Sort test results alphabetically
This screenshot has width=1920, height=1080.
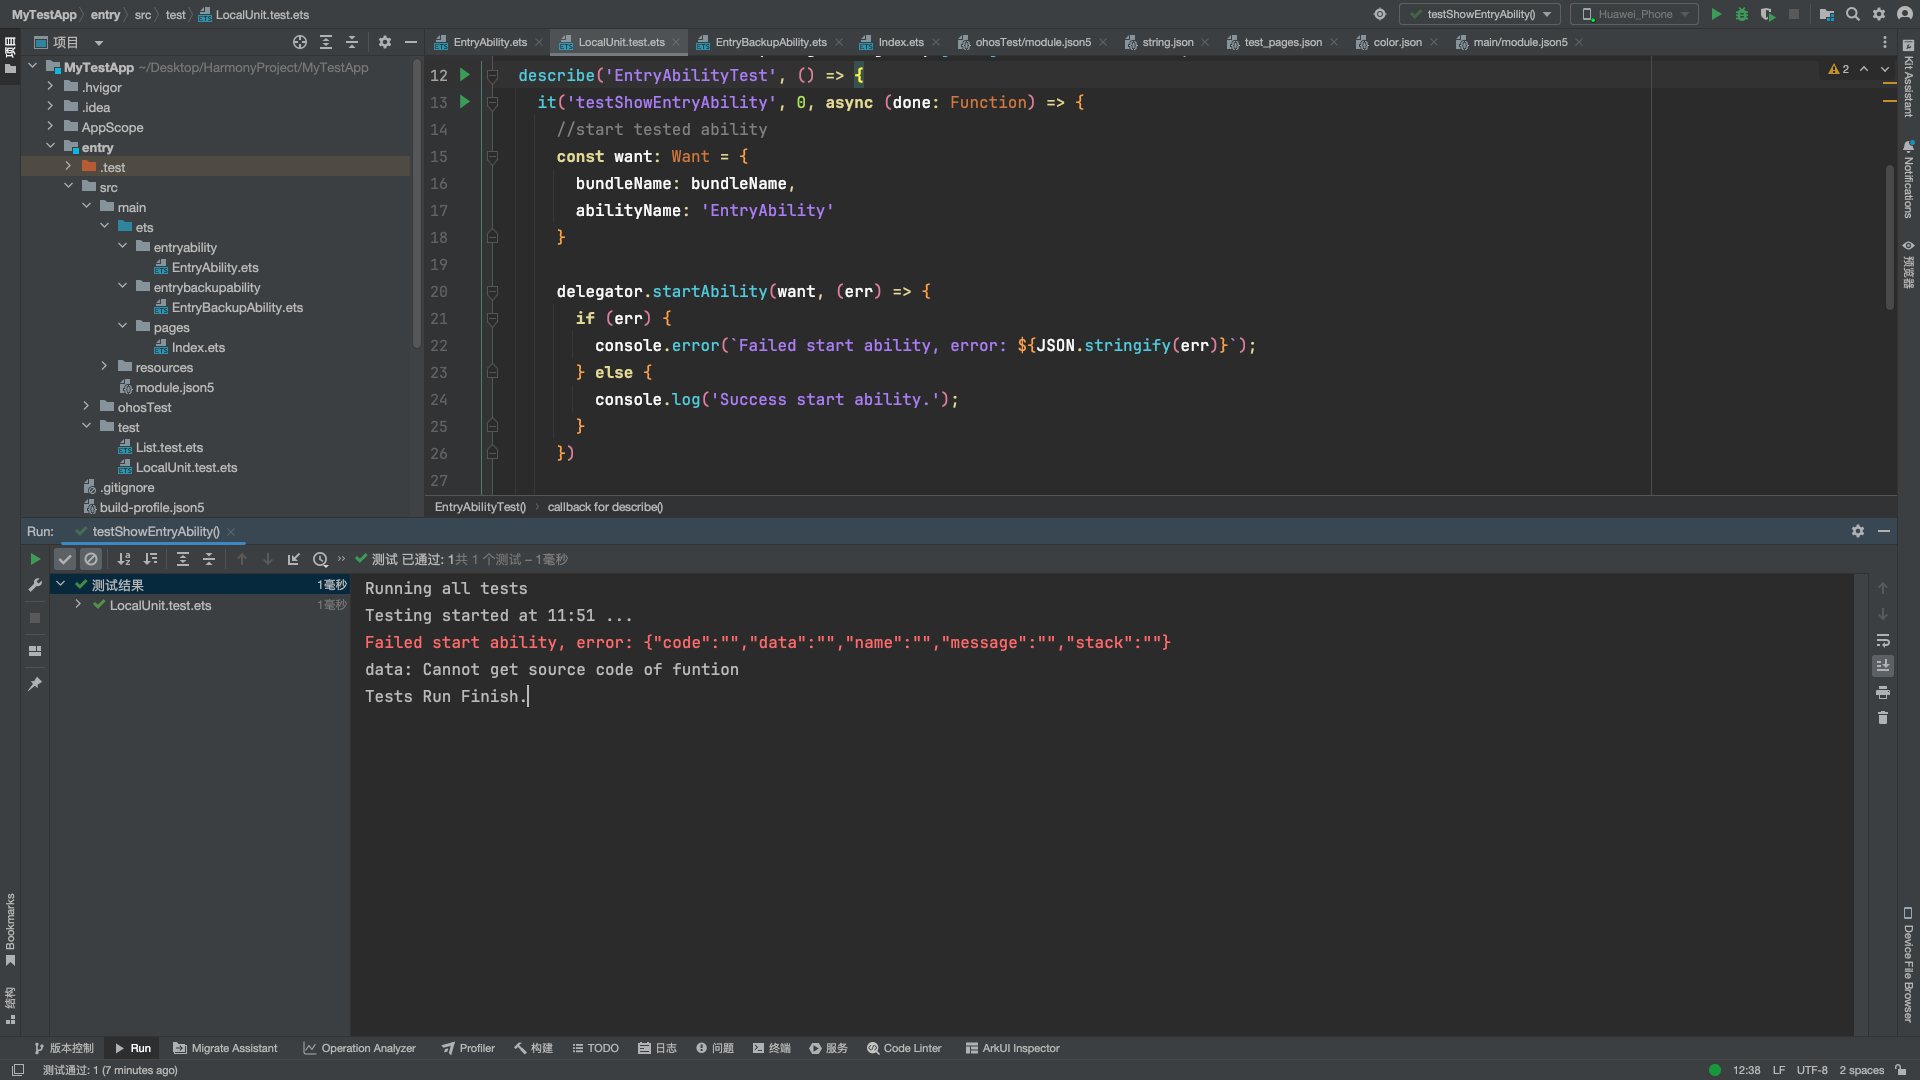(124, 559)
